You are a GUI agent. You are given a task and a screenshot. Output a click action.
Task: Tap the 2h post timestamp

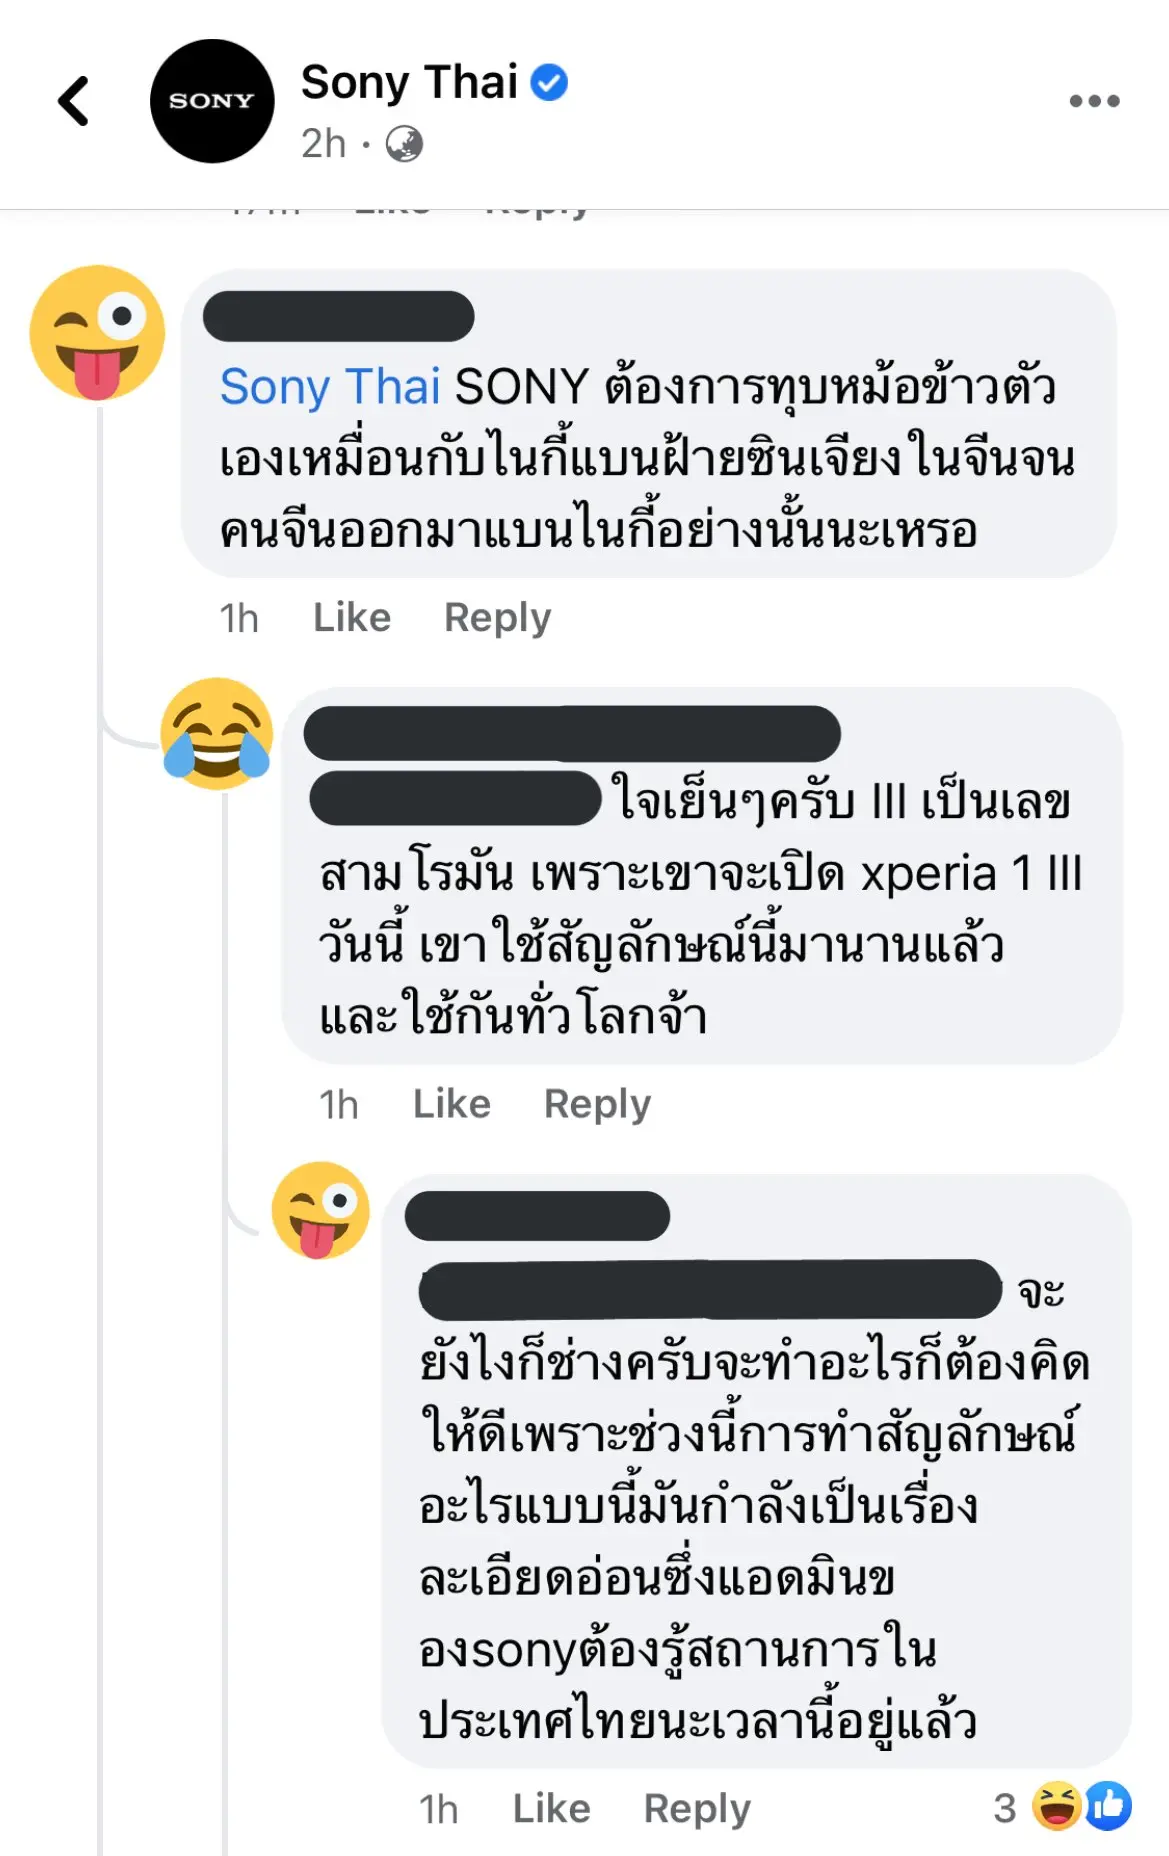click(x=323, y=144)
